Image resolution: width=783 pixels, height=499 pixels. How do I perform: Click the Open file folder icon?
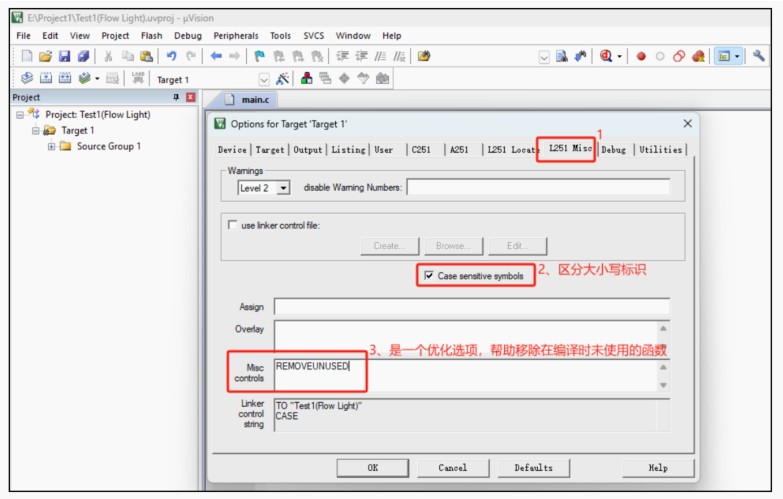(45, 57)
